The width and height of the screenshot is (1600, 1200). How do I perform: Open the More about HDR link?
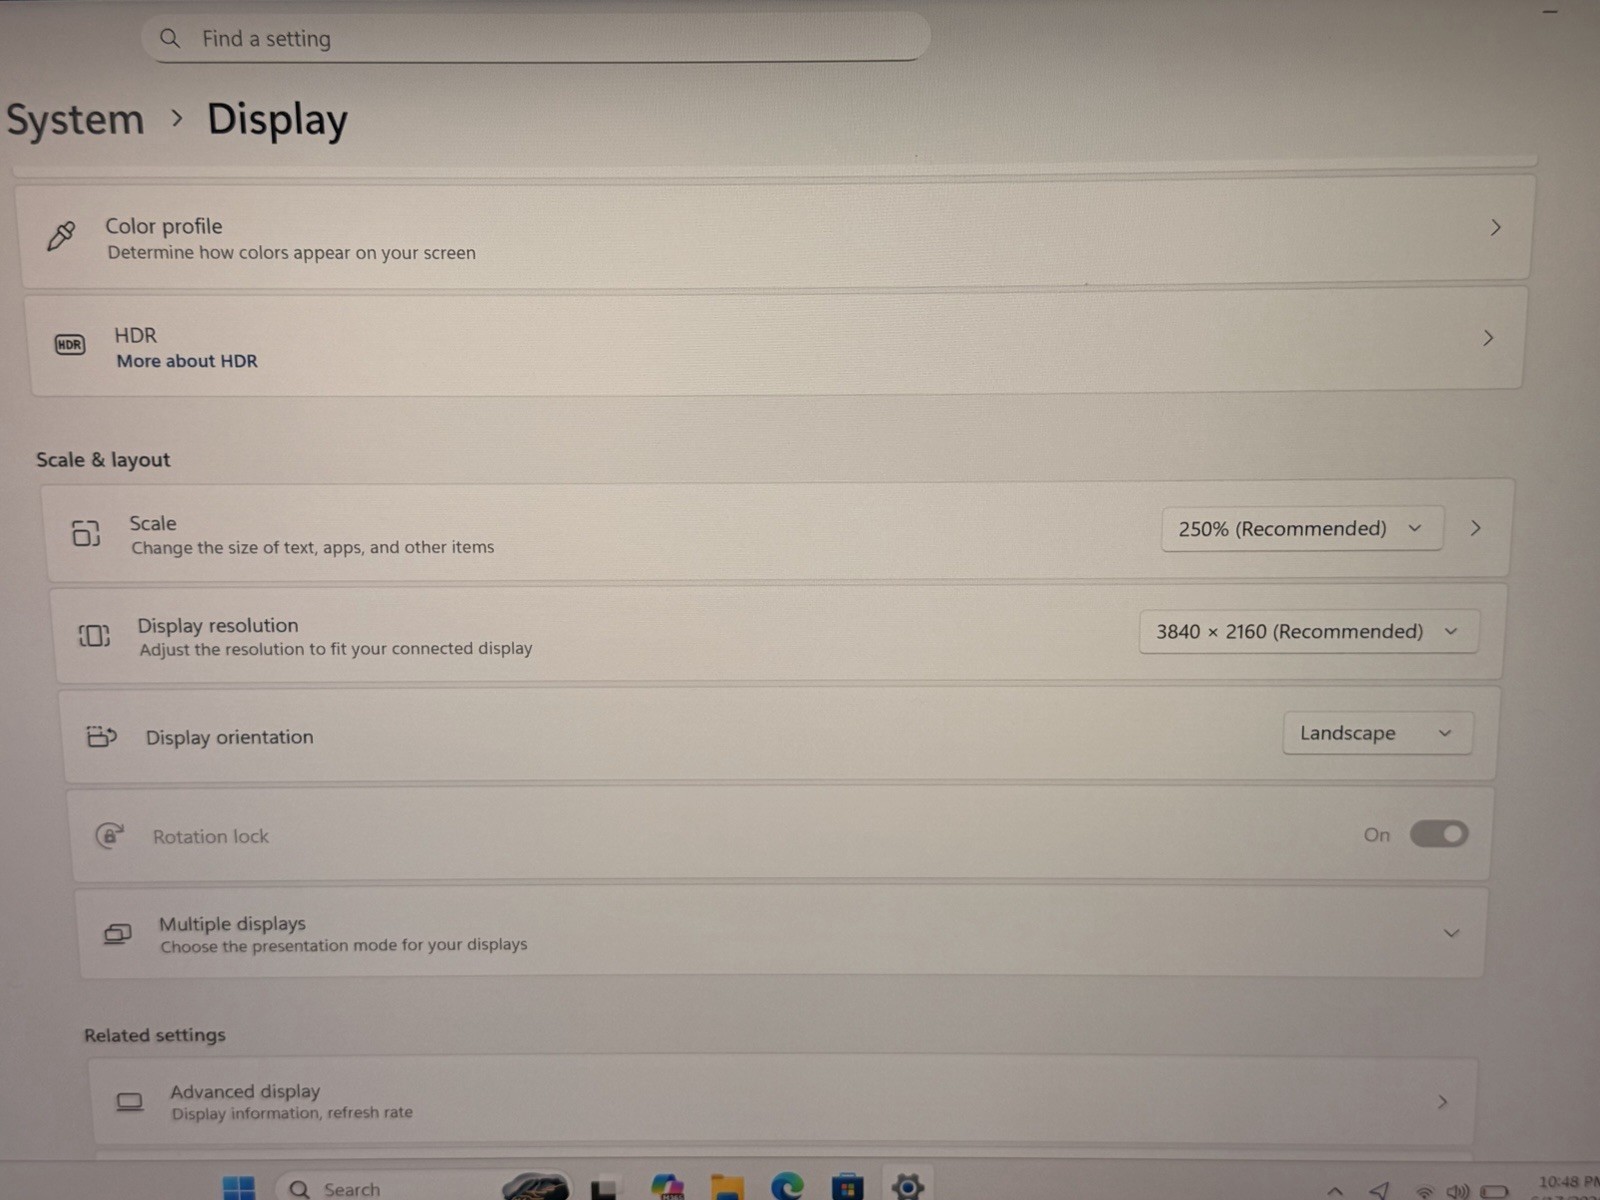[x=187, y=361]
